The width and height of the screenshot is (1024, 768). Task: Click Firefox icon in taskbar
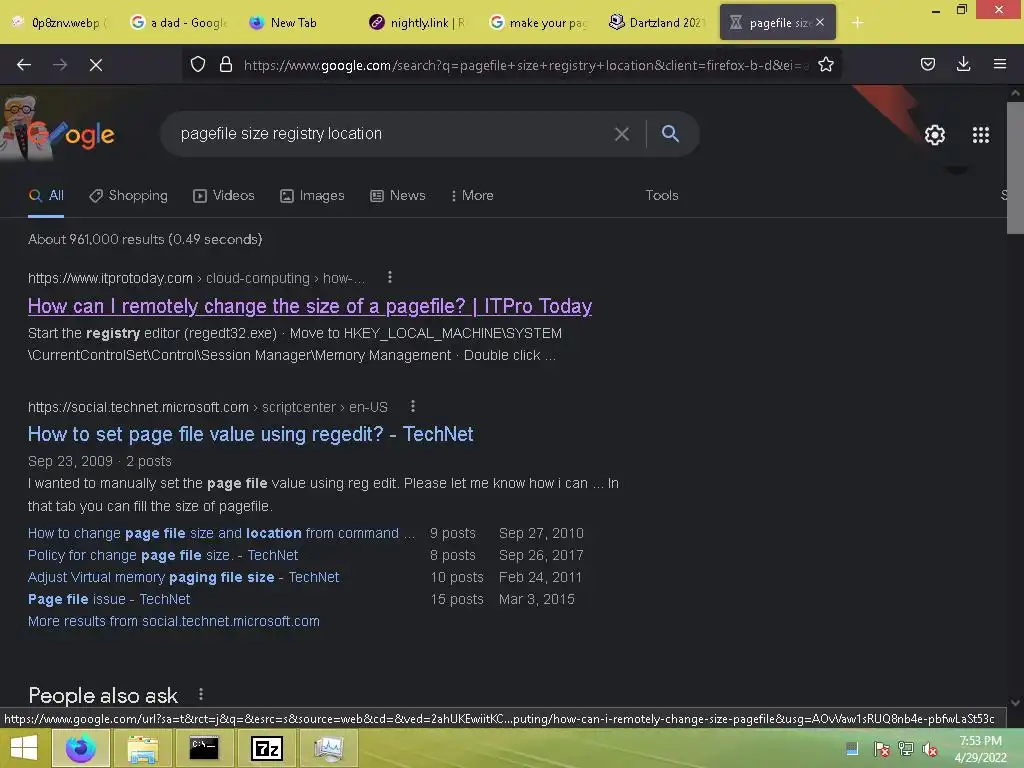(80, 748)
